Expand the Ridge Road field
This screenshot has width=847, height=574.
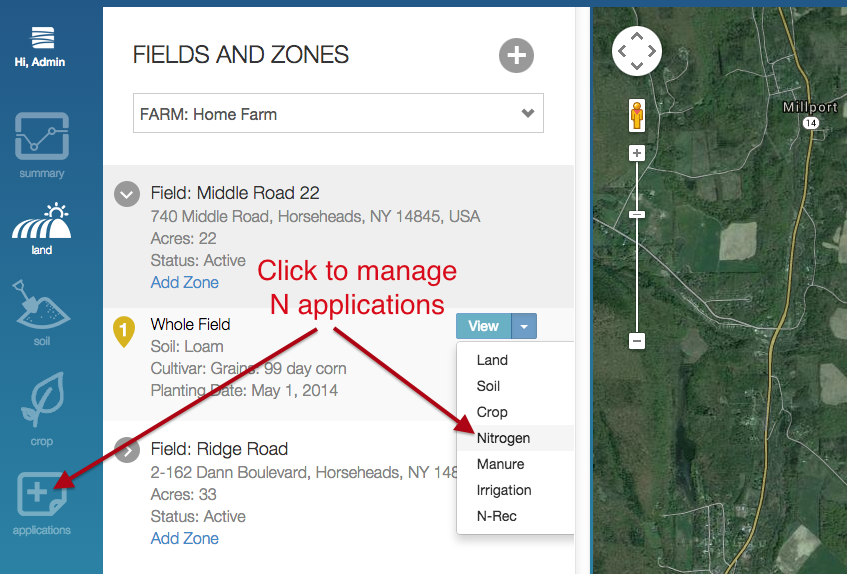tap(127, 450)
